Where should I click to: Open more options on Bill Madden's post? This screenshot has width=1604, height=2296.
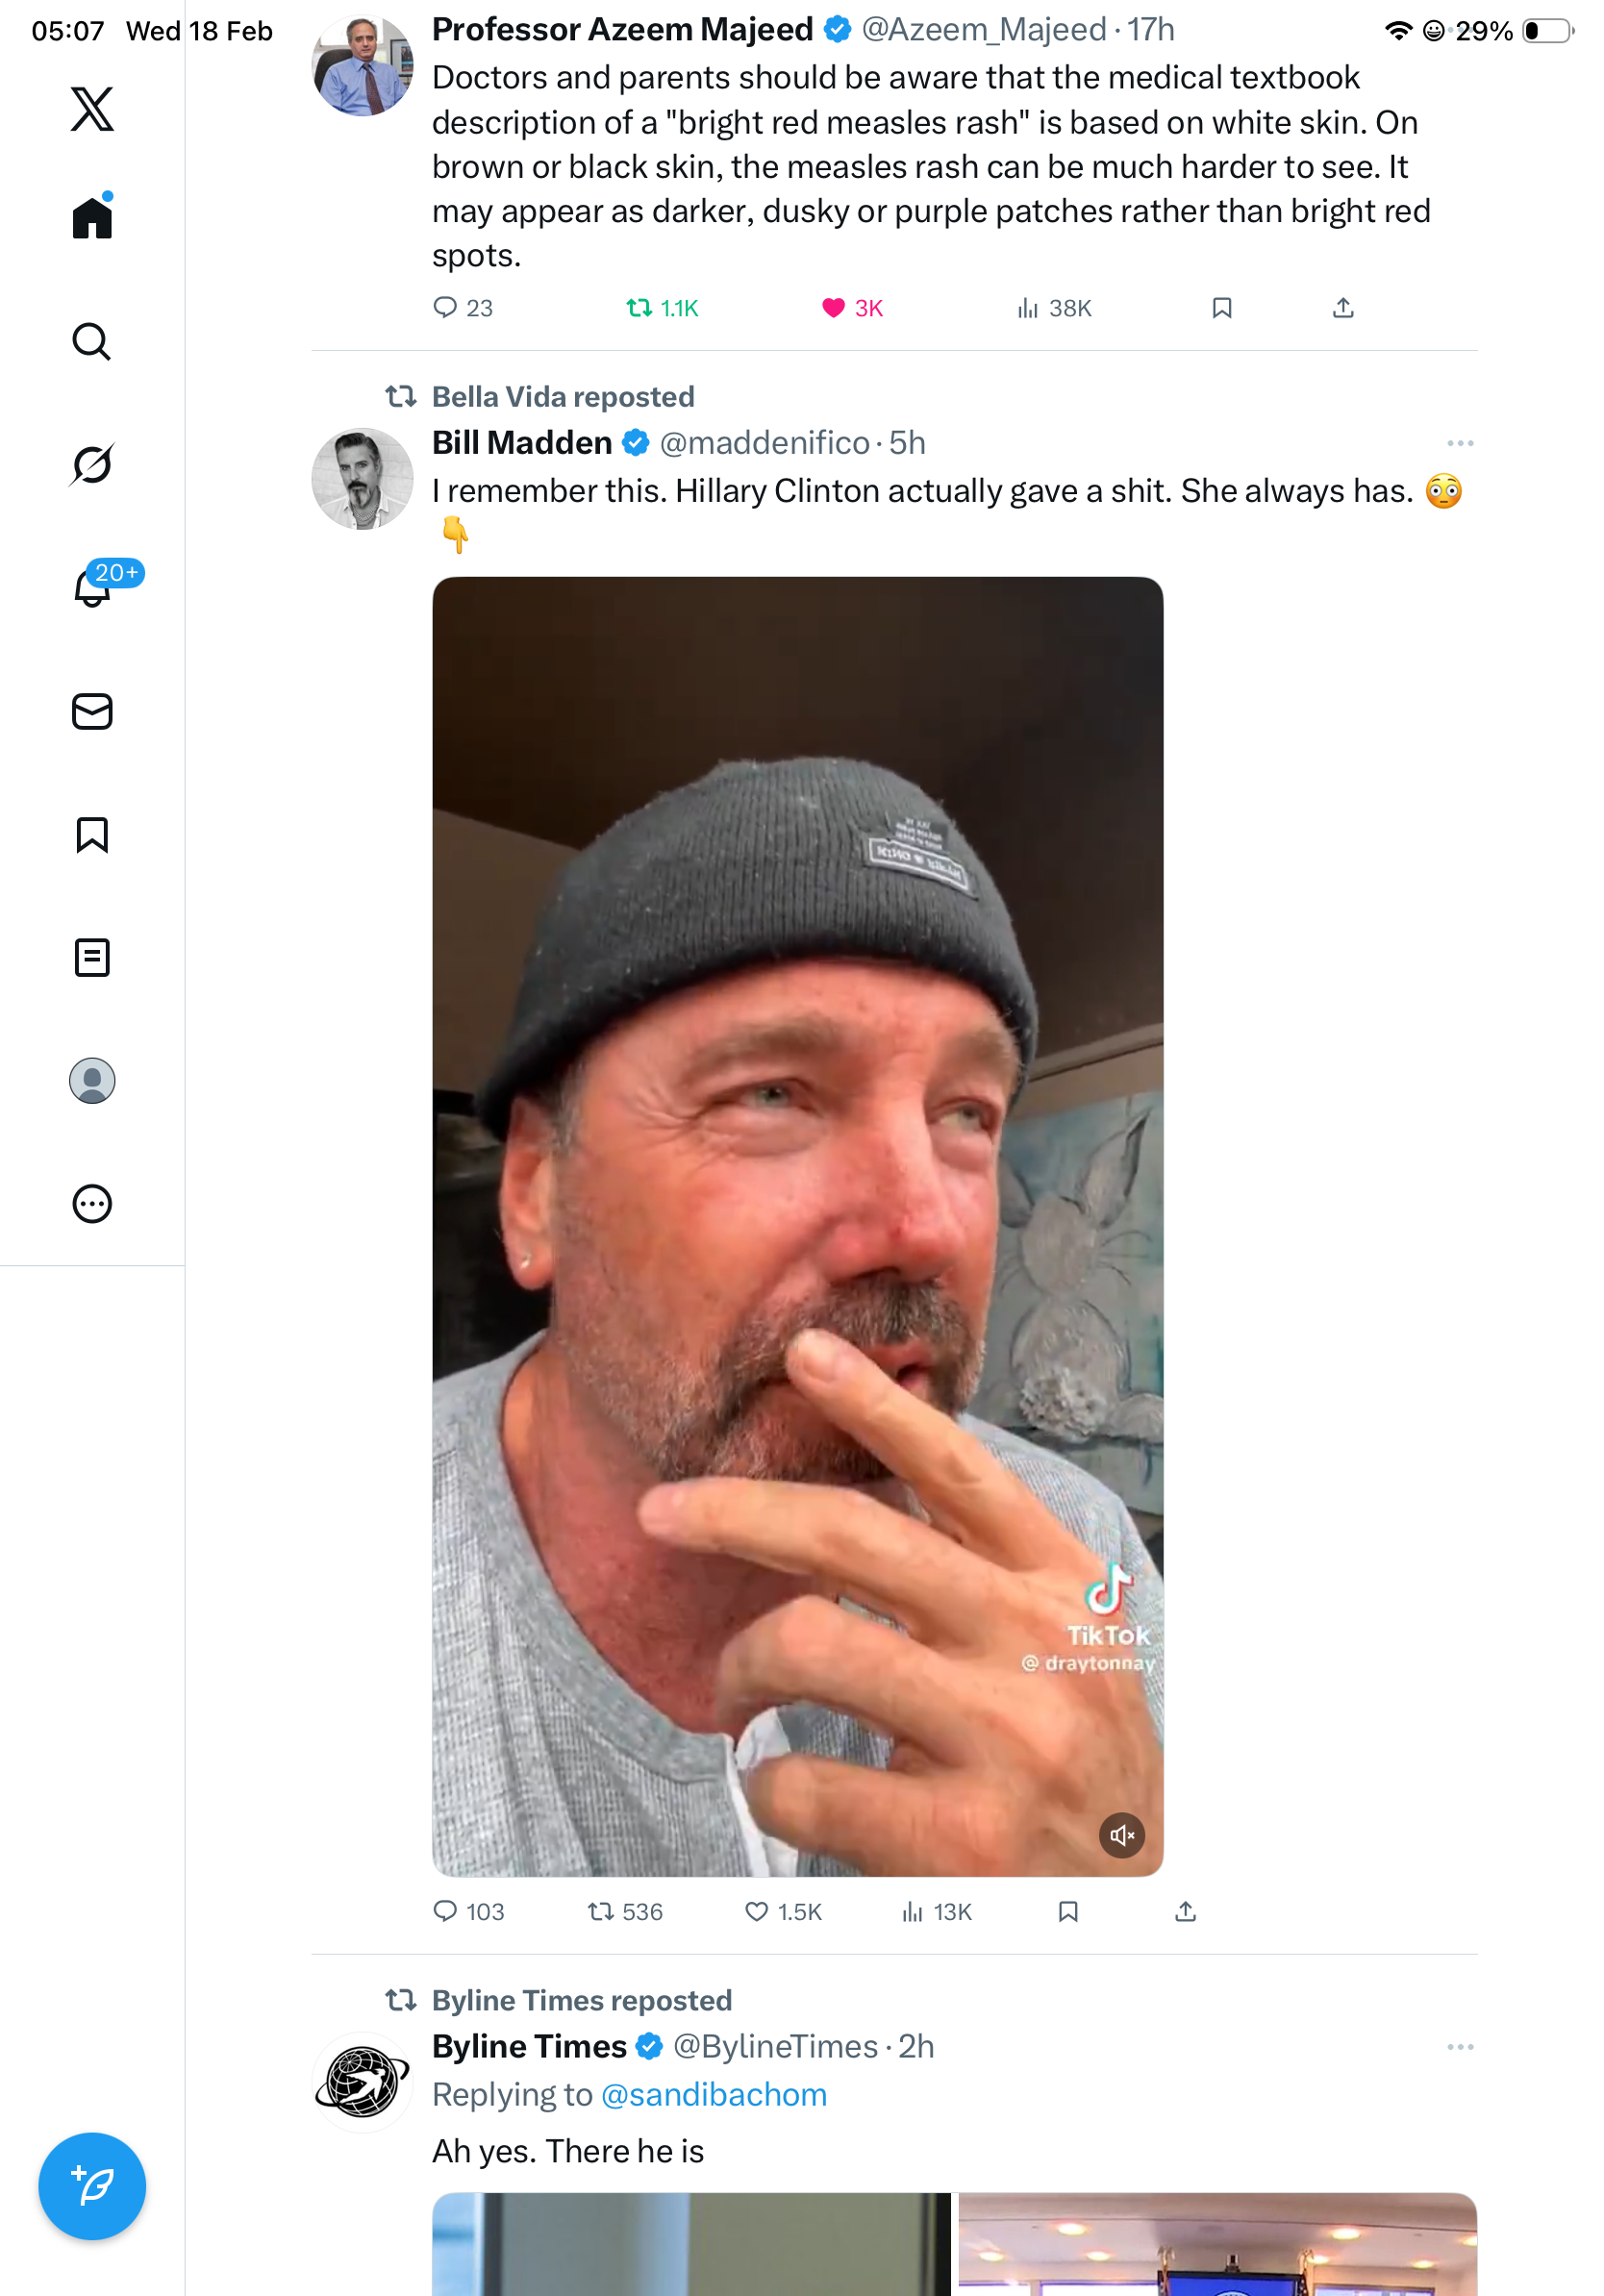[x=1459, y=443]
